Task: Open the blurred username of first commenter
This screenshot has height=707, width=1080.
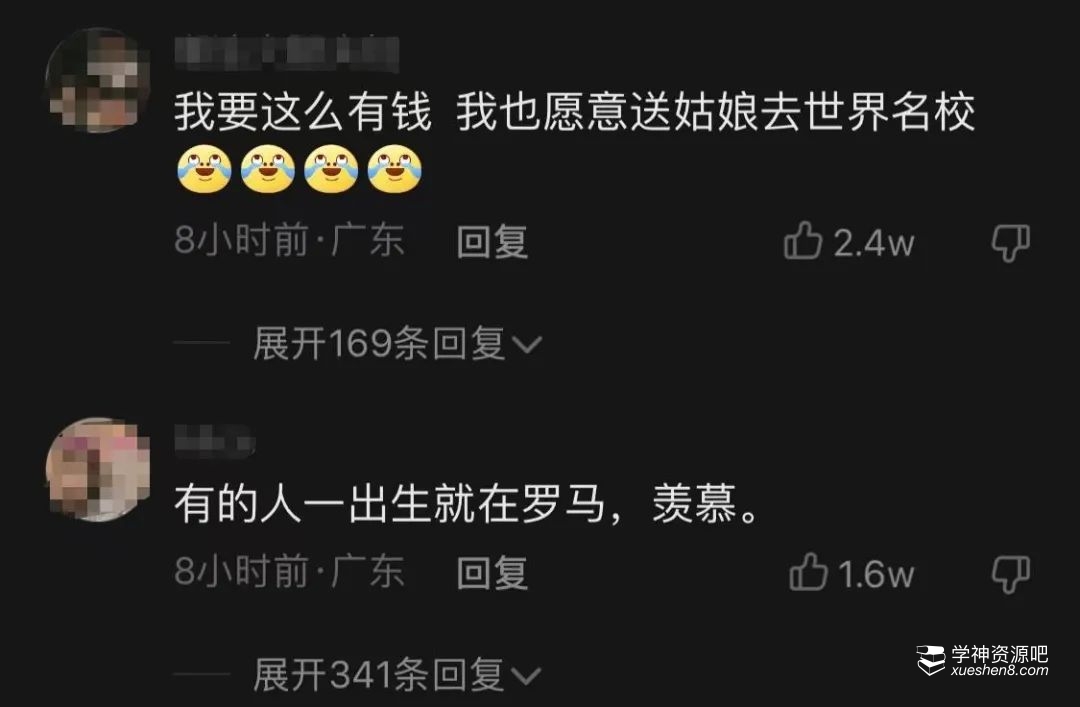Action: click(287, 54)
